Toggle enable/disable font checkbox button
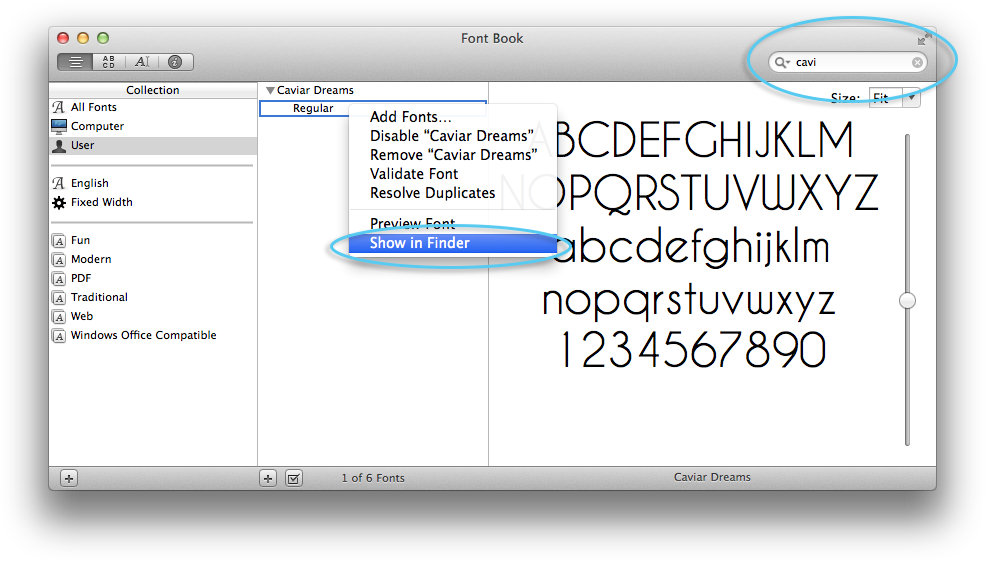This screenshot has height=561, width=985. coord(293,479)
